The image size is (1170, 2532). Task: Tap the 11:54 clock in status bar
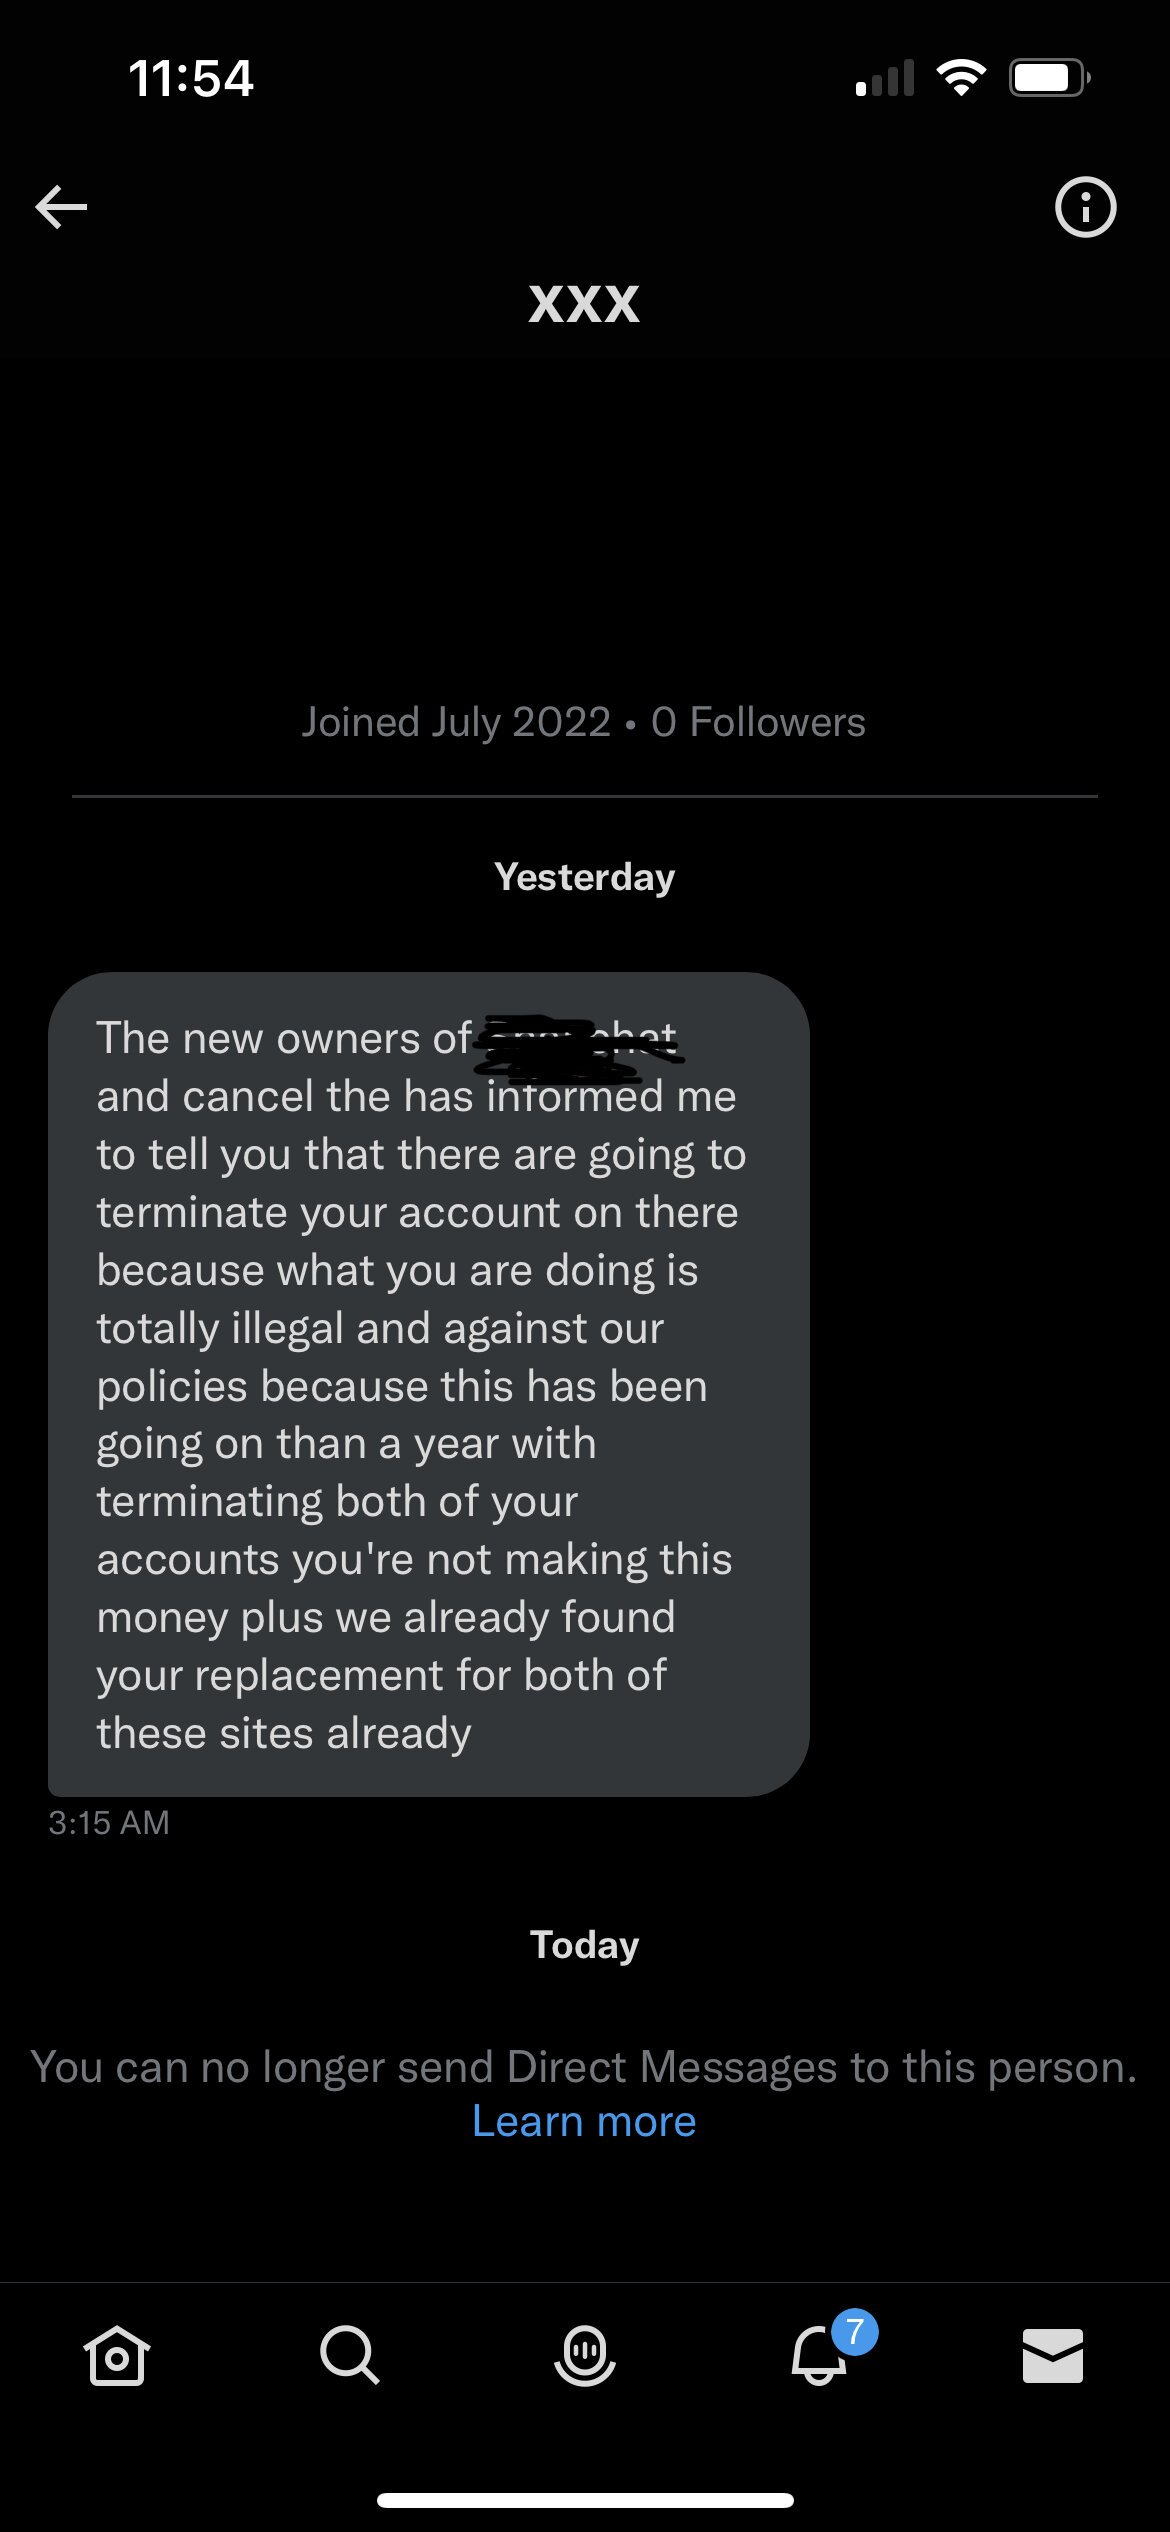click(191, 79)
